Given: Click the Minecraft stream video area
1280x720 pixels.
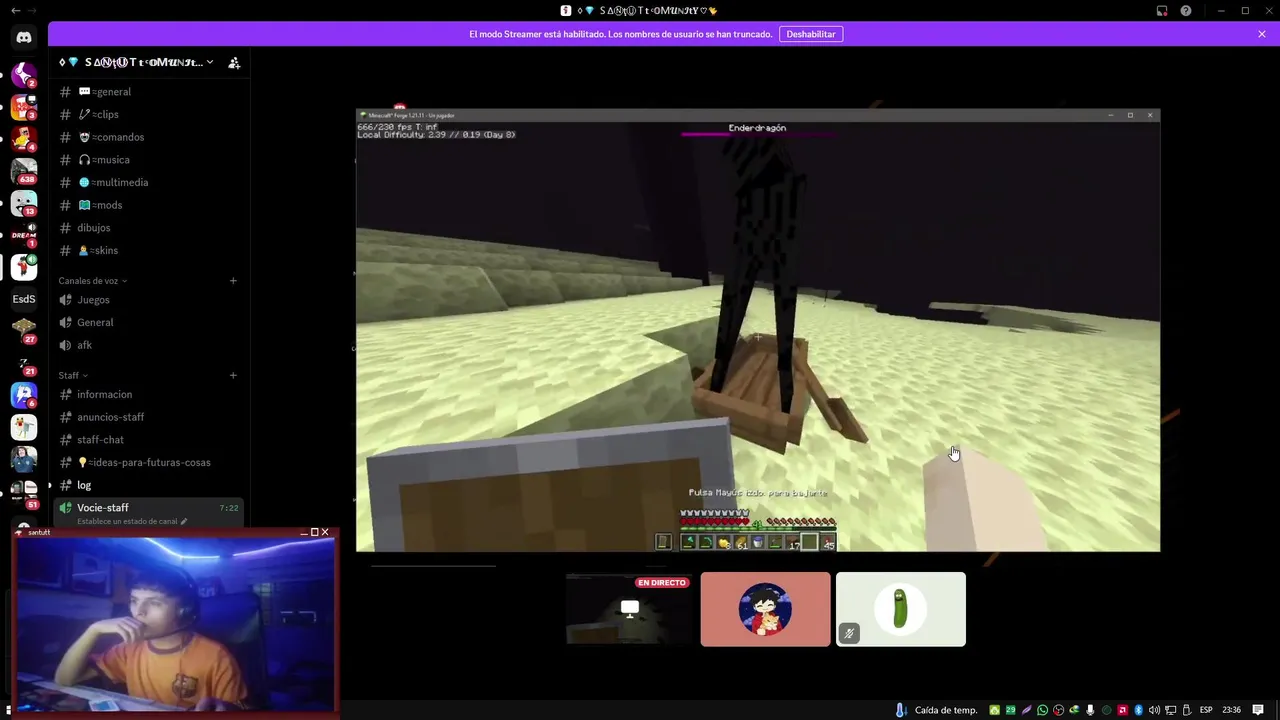Looking at the screenshot, I should click(x=758, y=330).
